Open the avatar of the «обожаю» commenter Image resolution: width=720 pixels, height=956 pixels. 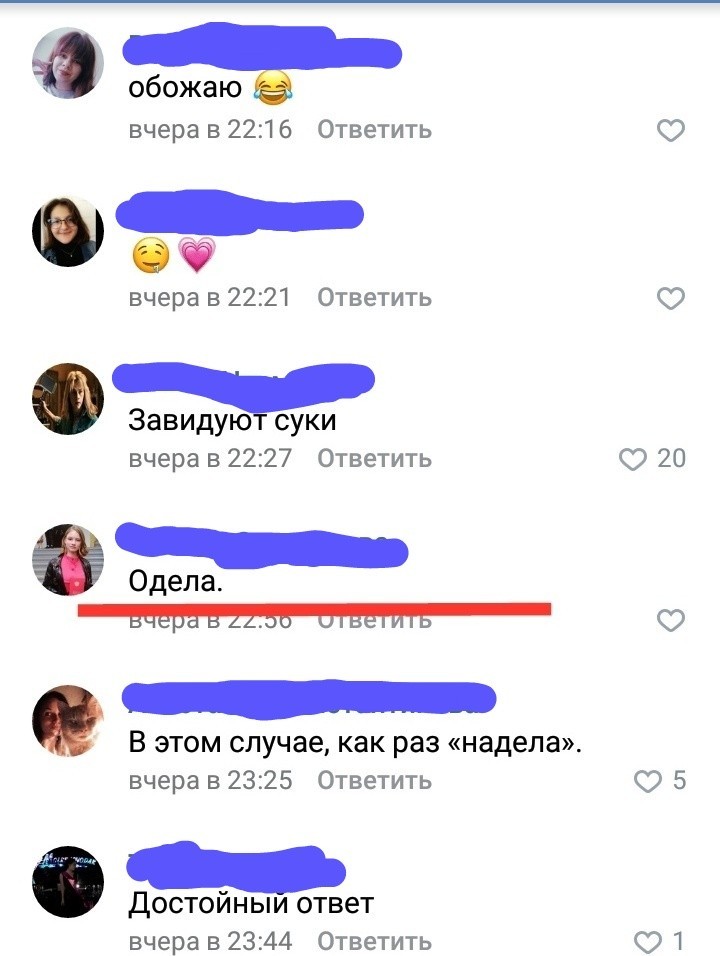[x=68, y=63]
